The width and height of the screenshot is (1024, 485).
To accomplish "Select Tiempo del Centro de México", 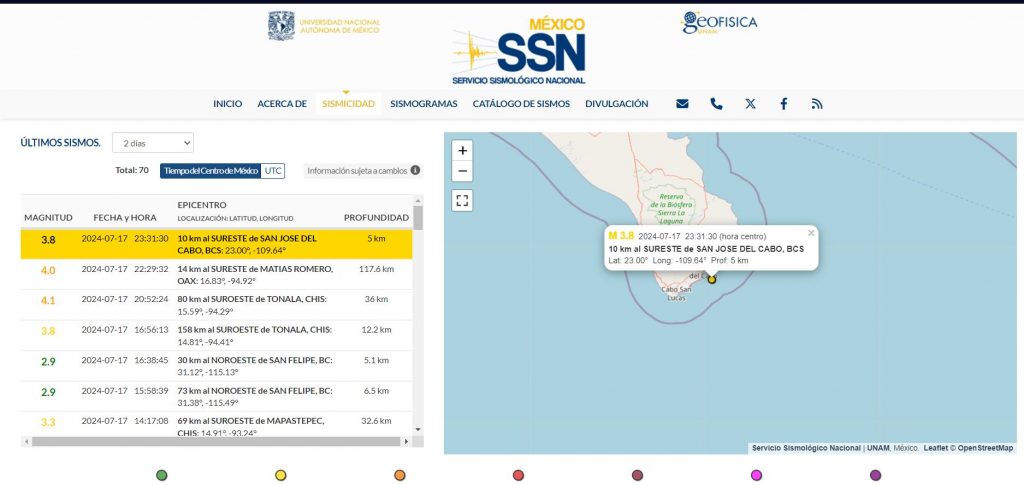I will click(x=211, y=171).
